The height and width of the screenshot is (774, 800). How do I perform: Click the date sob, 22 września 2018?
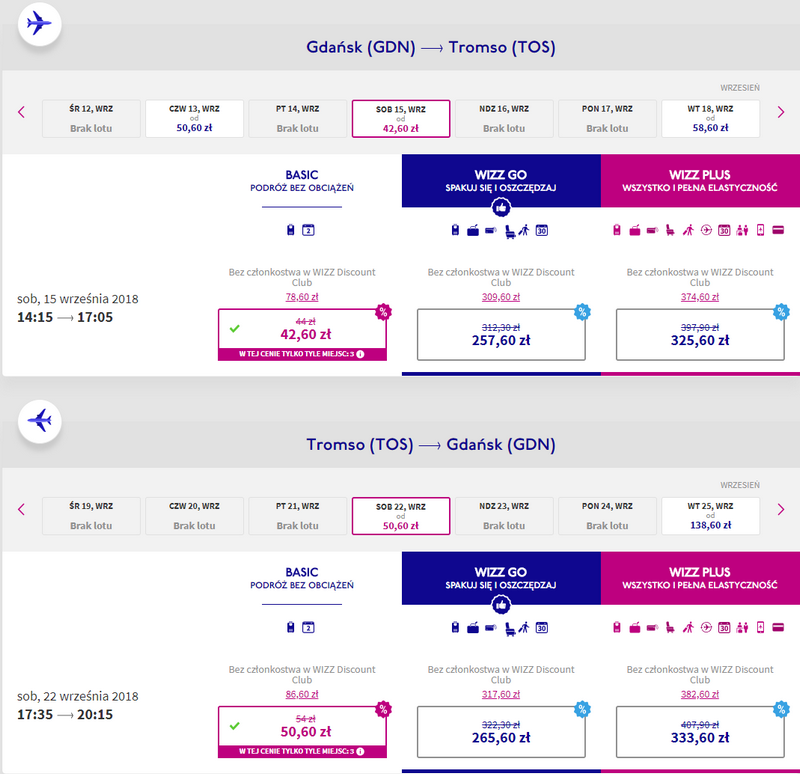78,696
